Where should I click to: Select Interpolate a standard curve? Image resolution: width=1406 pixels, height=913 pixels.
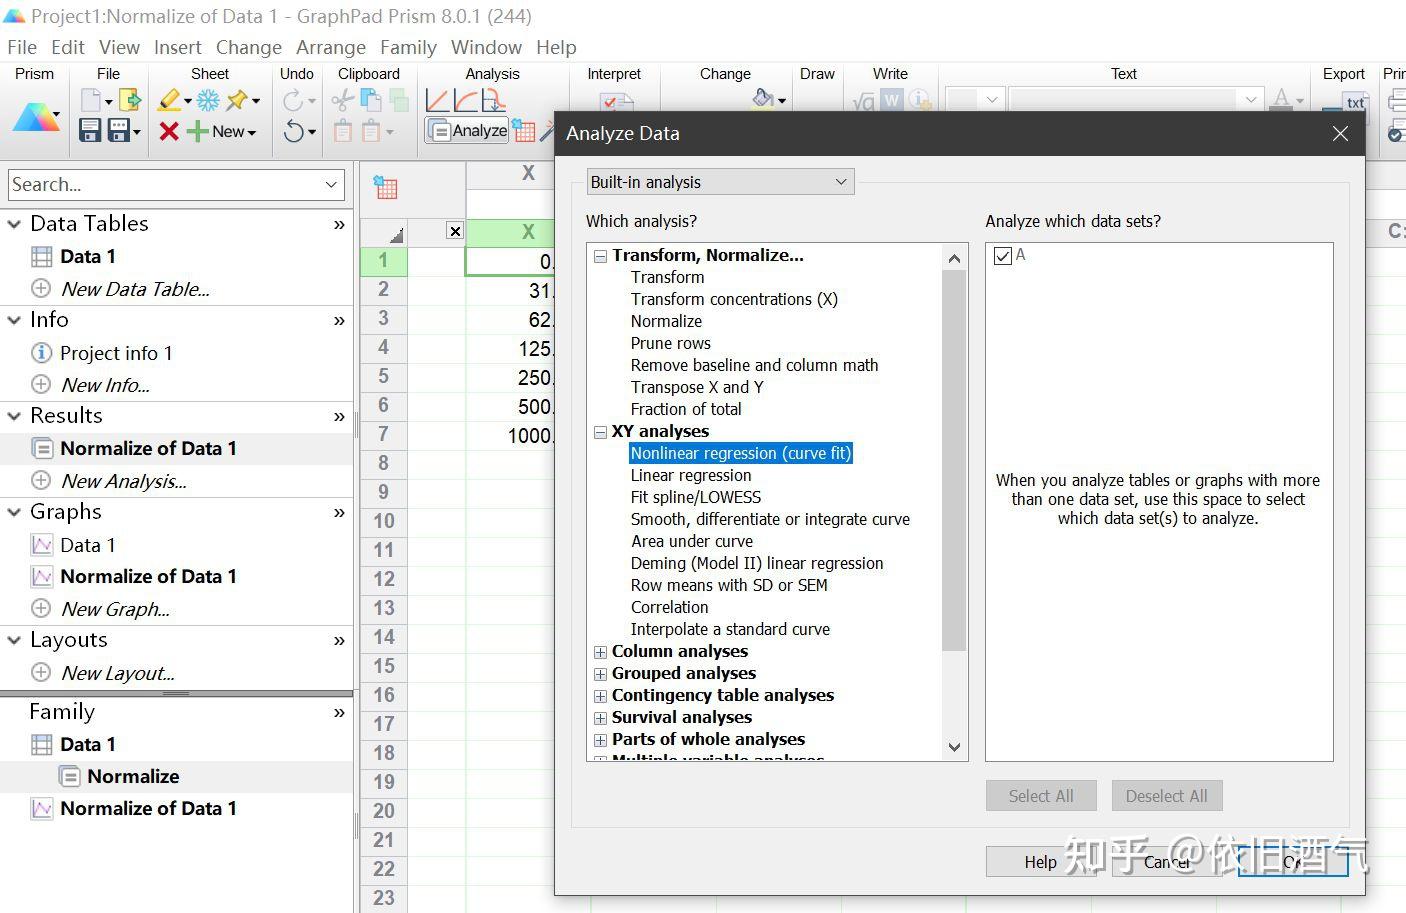[730, 630]
